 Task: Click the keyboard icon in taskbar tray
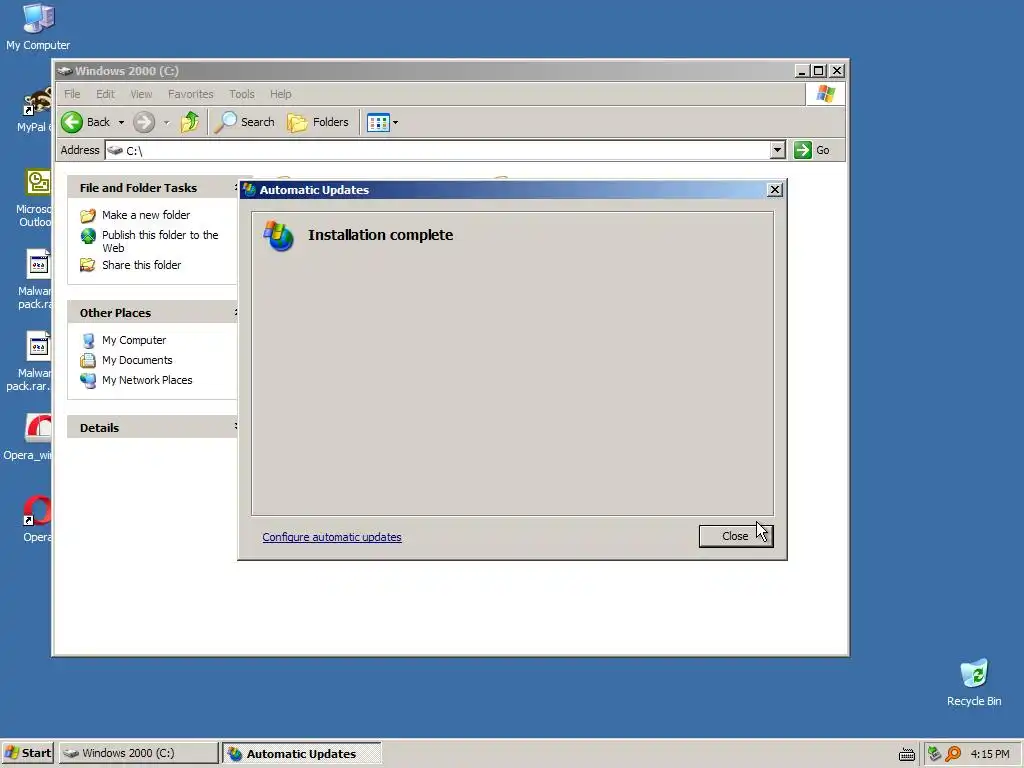(906, 754)
